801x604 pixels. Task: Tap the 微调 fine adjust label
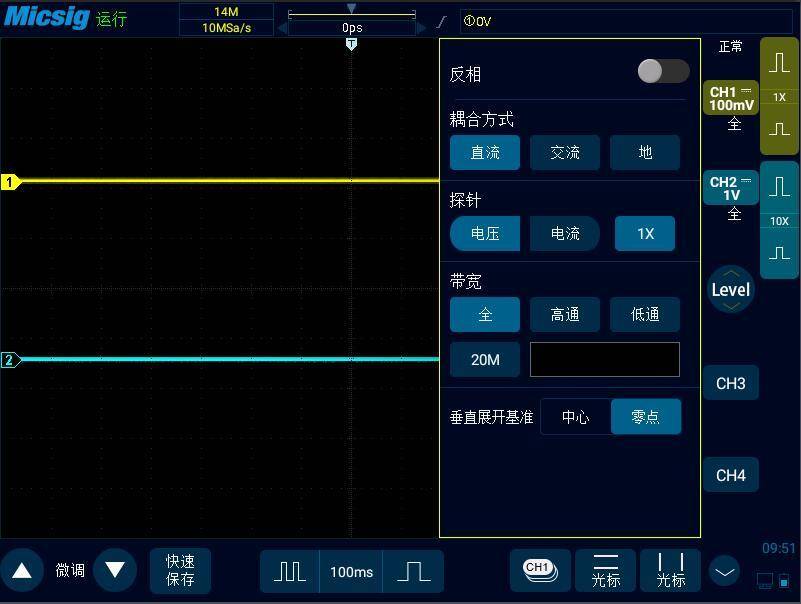[x=69, y=570]
